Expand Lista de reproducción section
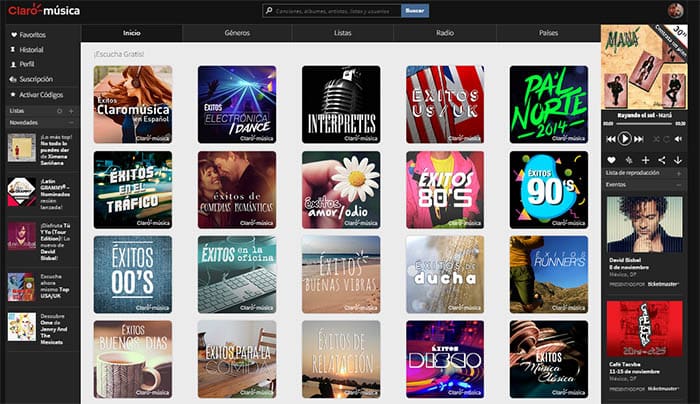700x404 pixels. tap(679, 173)
